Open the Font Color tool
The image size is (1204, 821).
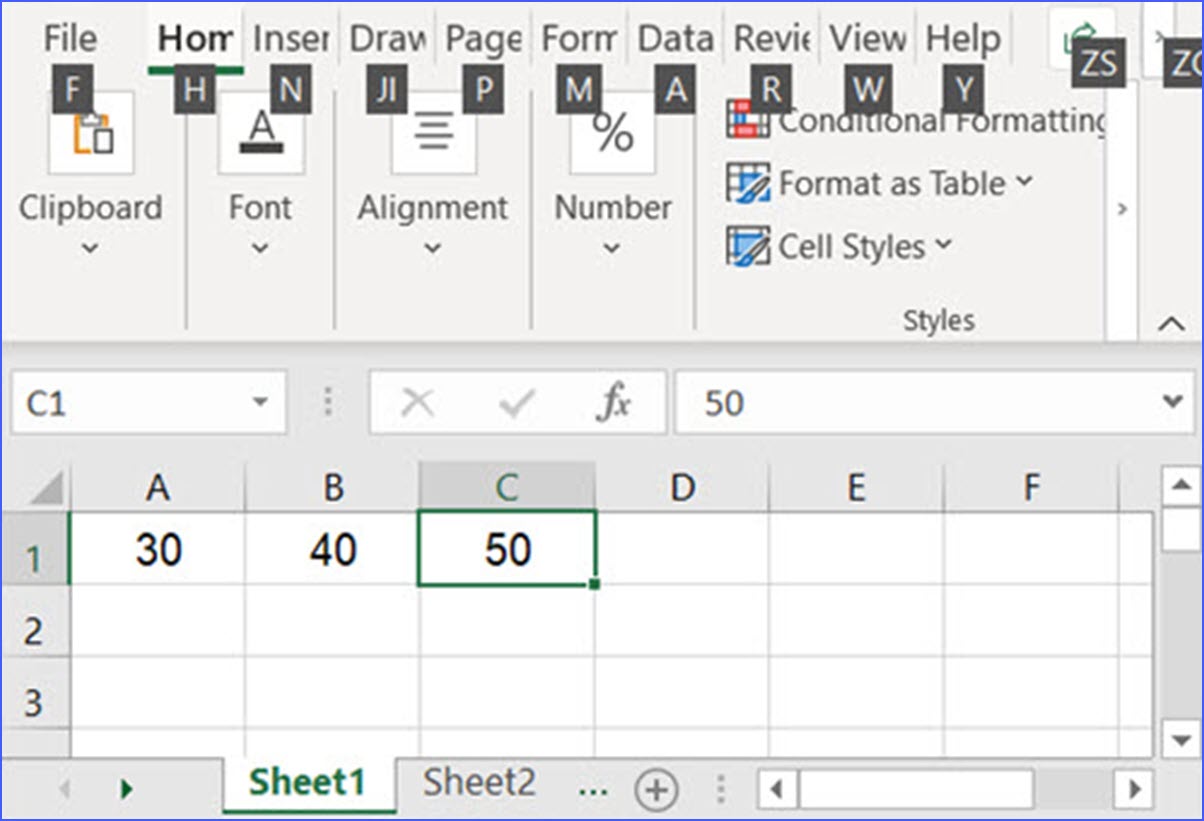(262, 125)
